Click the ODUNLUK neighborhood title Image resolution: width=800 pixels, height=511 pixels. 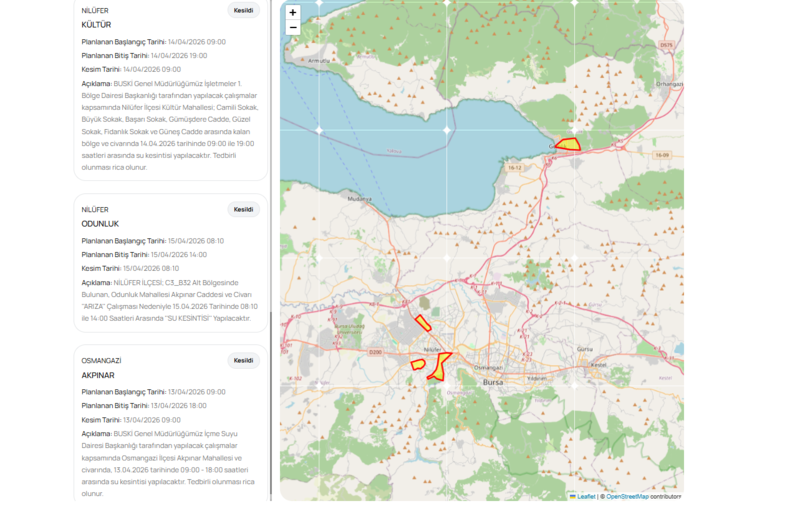click(x=100, y=224)
